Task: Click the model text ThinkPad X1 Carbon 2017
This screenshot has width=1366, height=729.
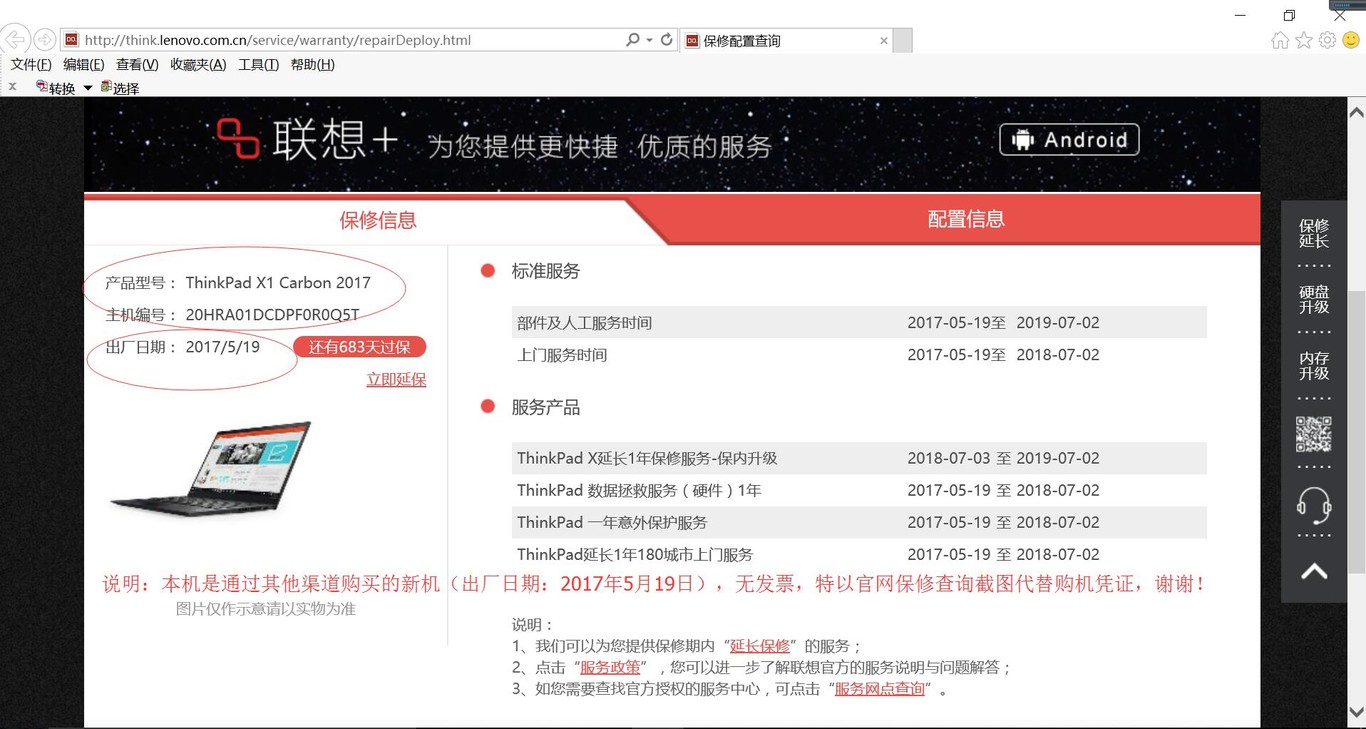Action: pyautogui.click(x=278, y=283)
